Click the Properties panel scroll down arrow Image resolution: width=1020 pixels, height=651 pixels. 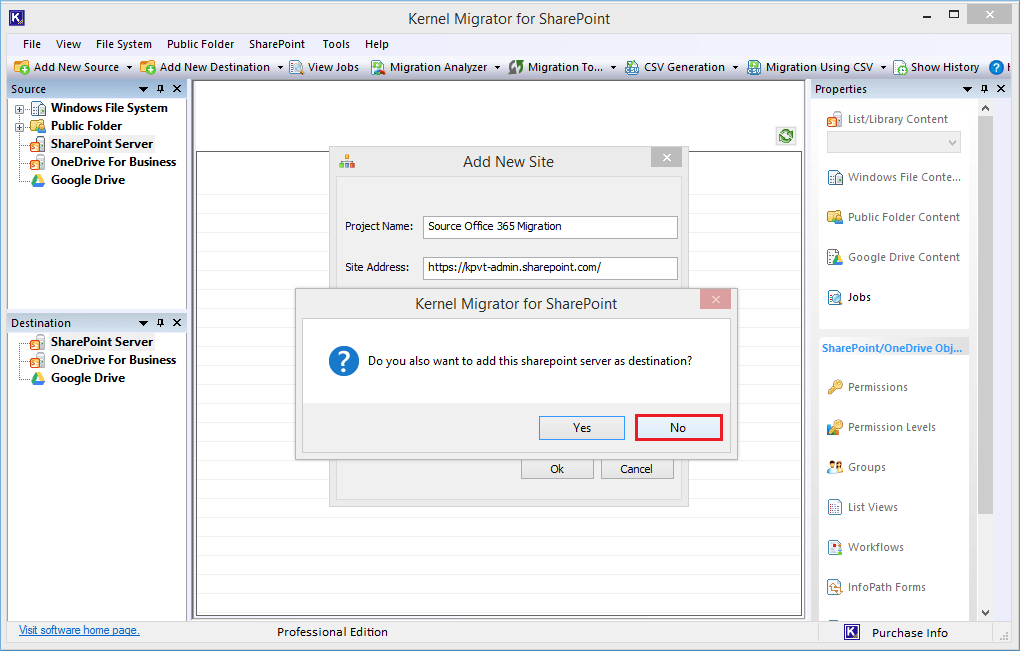tap(985, 613)
